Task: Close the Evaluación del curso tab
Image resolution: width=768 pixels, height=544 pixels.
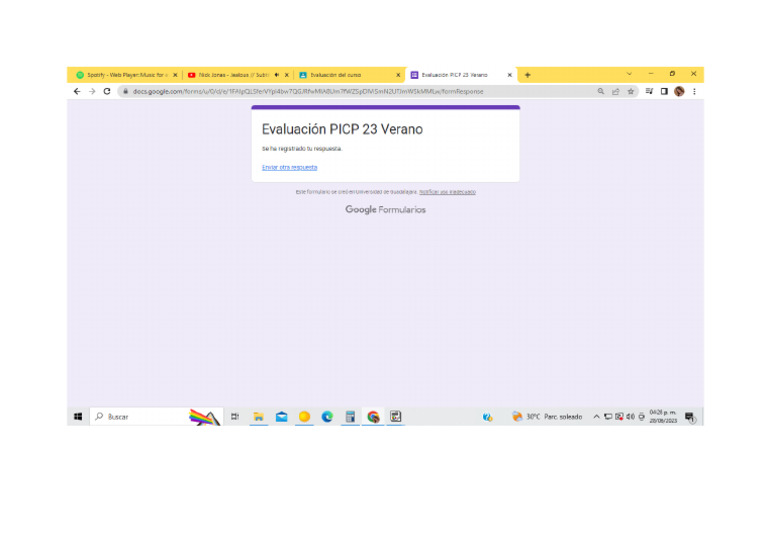Action: [x=398, y=75]
